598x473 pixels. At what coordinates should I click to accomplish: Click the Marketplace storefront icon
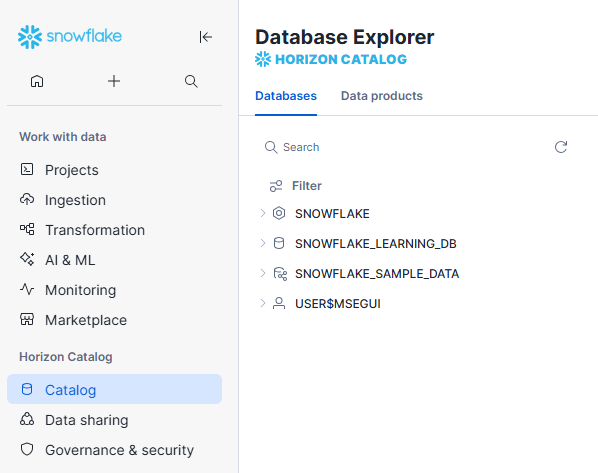[x=27, y=319]
